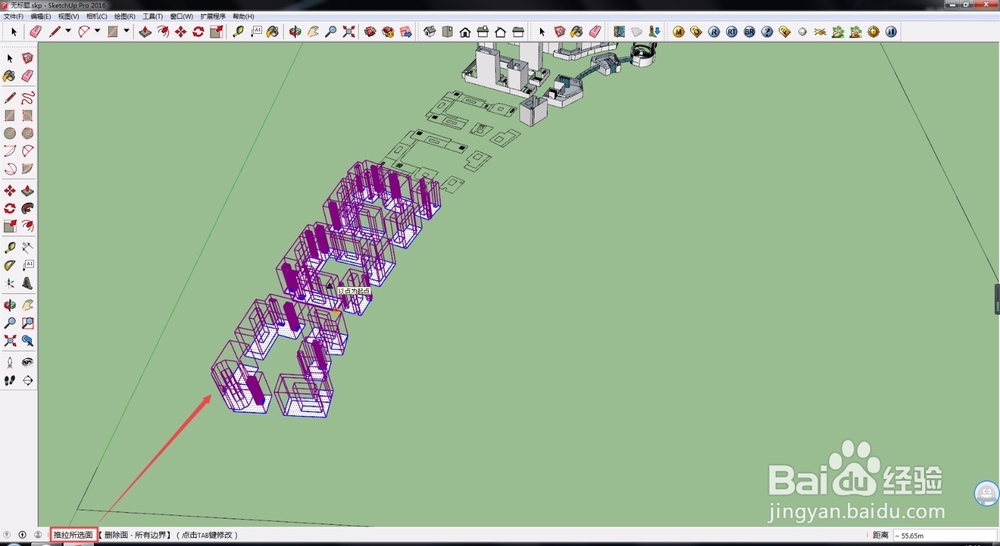
Task: Select the Dimension tool in left toolbar
Action: pyautogui.click(x=27, y=247)
